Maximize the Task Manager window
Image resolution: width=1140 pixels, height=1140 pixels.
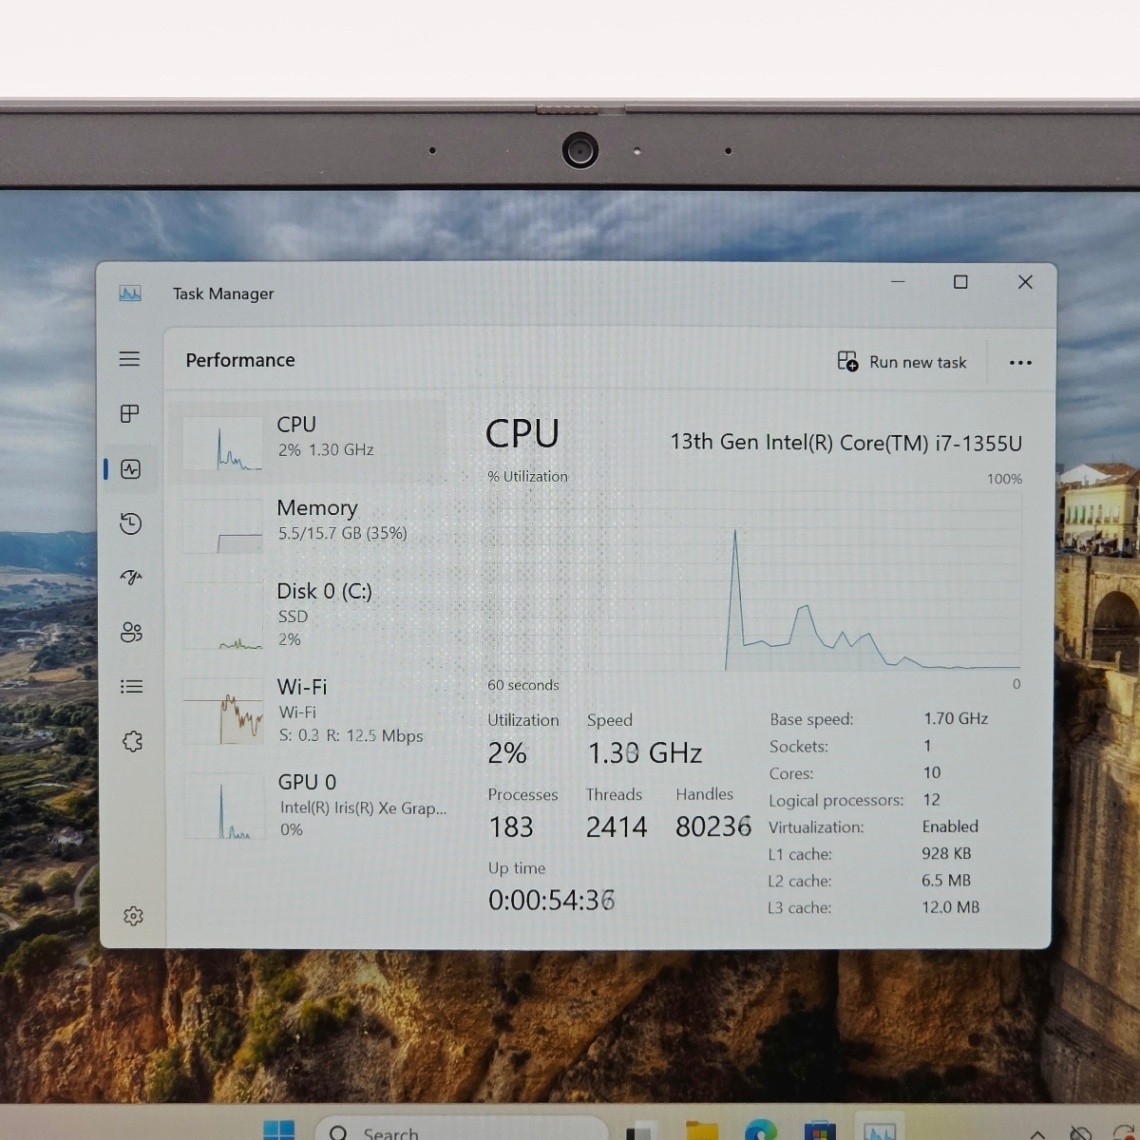(x=960, y=282)
